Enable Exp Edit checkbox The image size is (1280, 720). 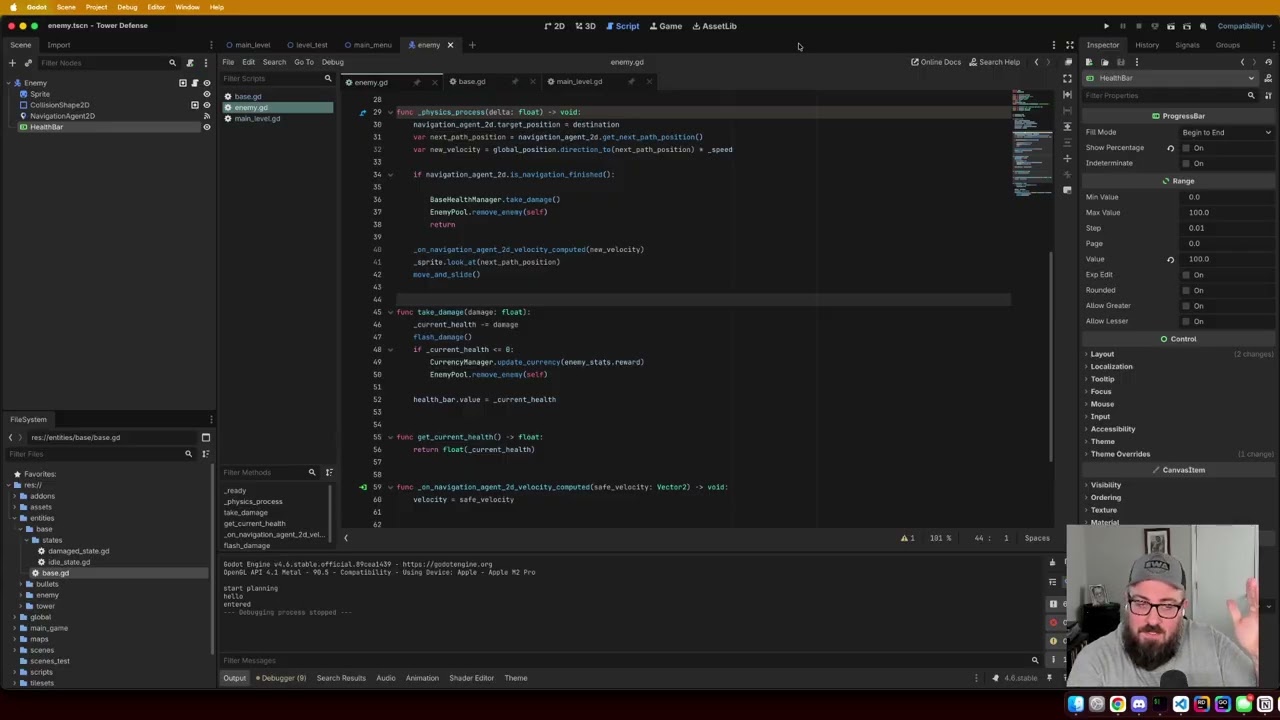tap(1186, 275)
